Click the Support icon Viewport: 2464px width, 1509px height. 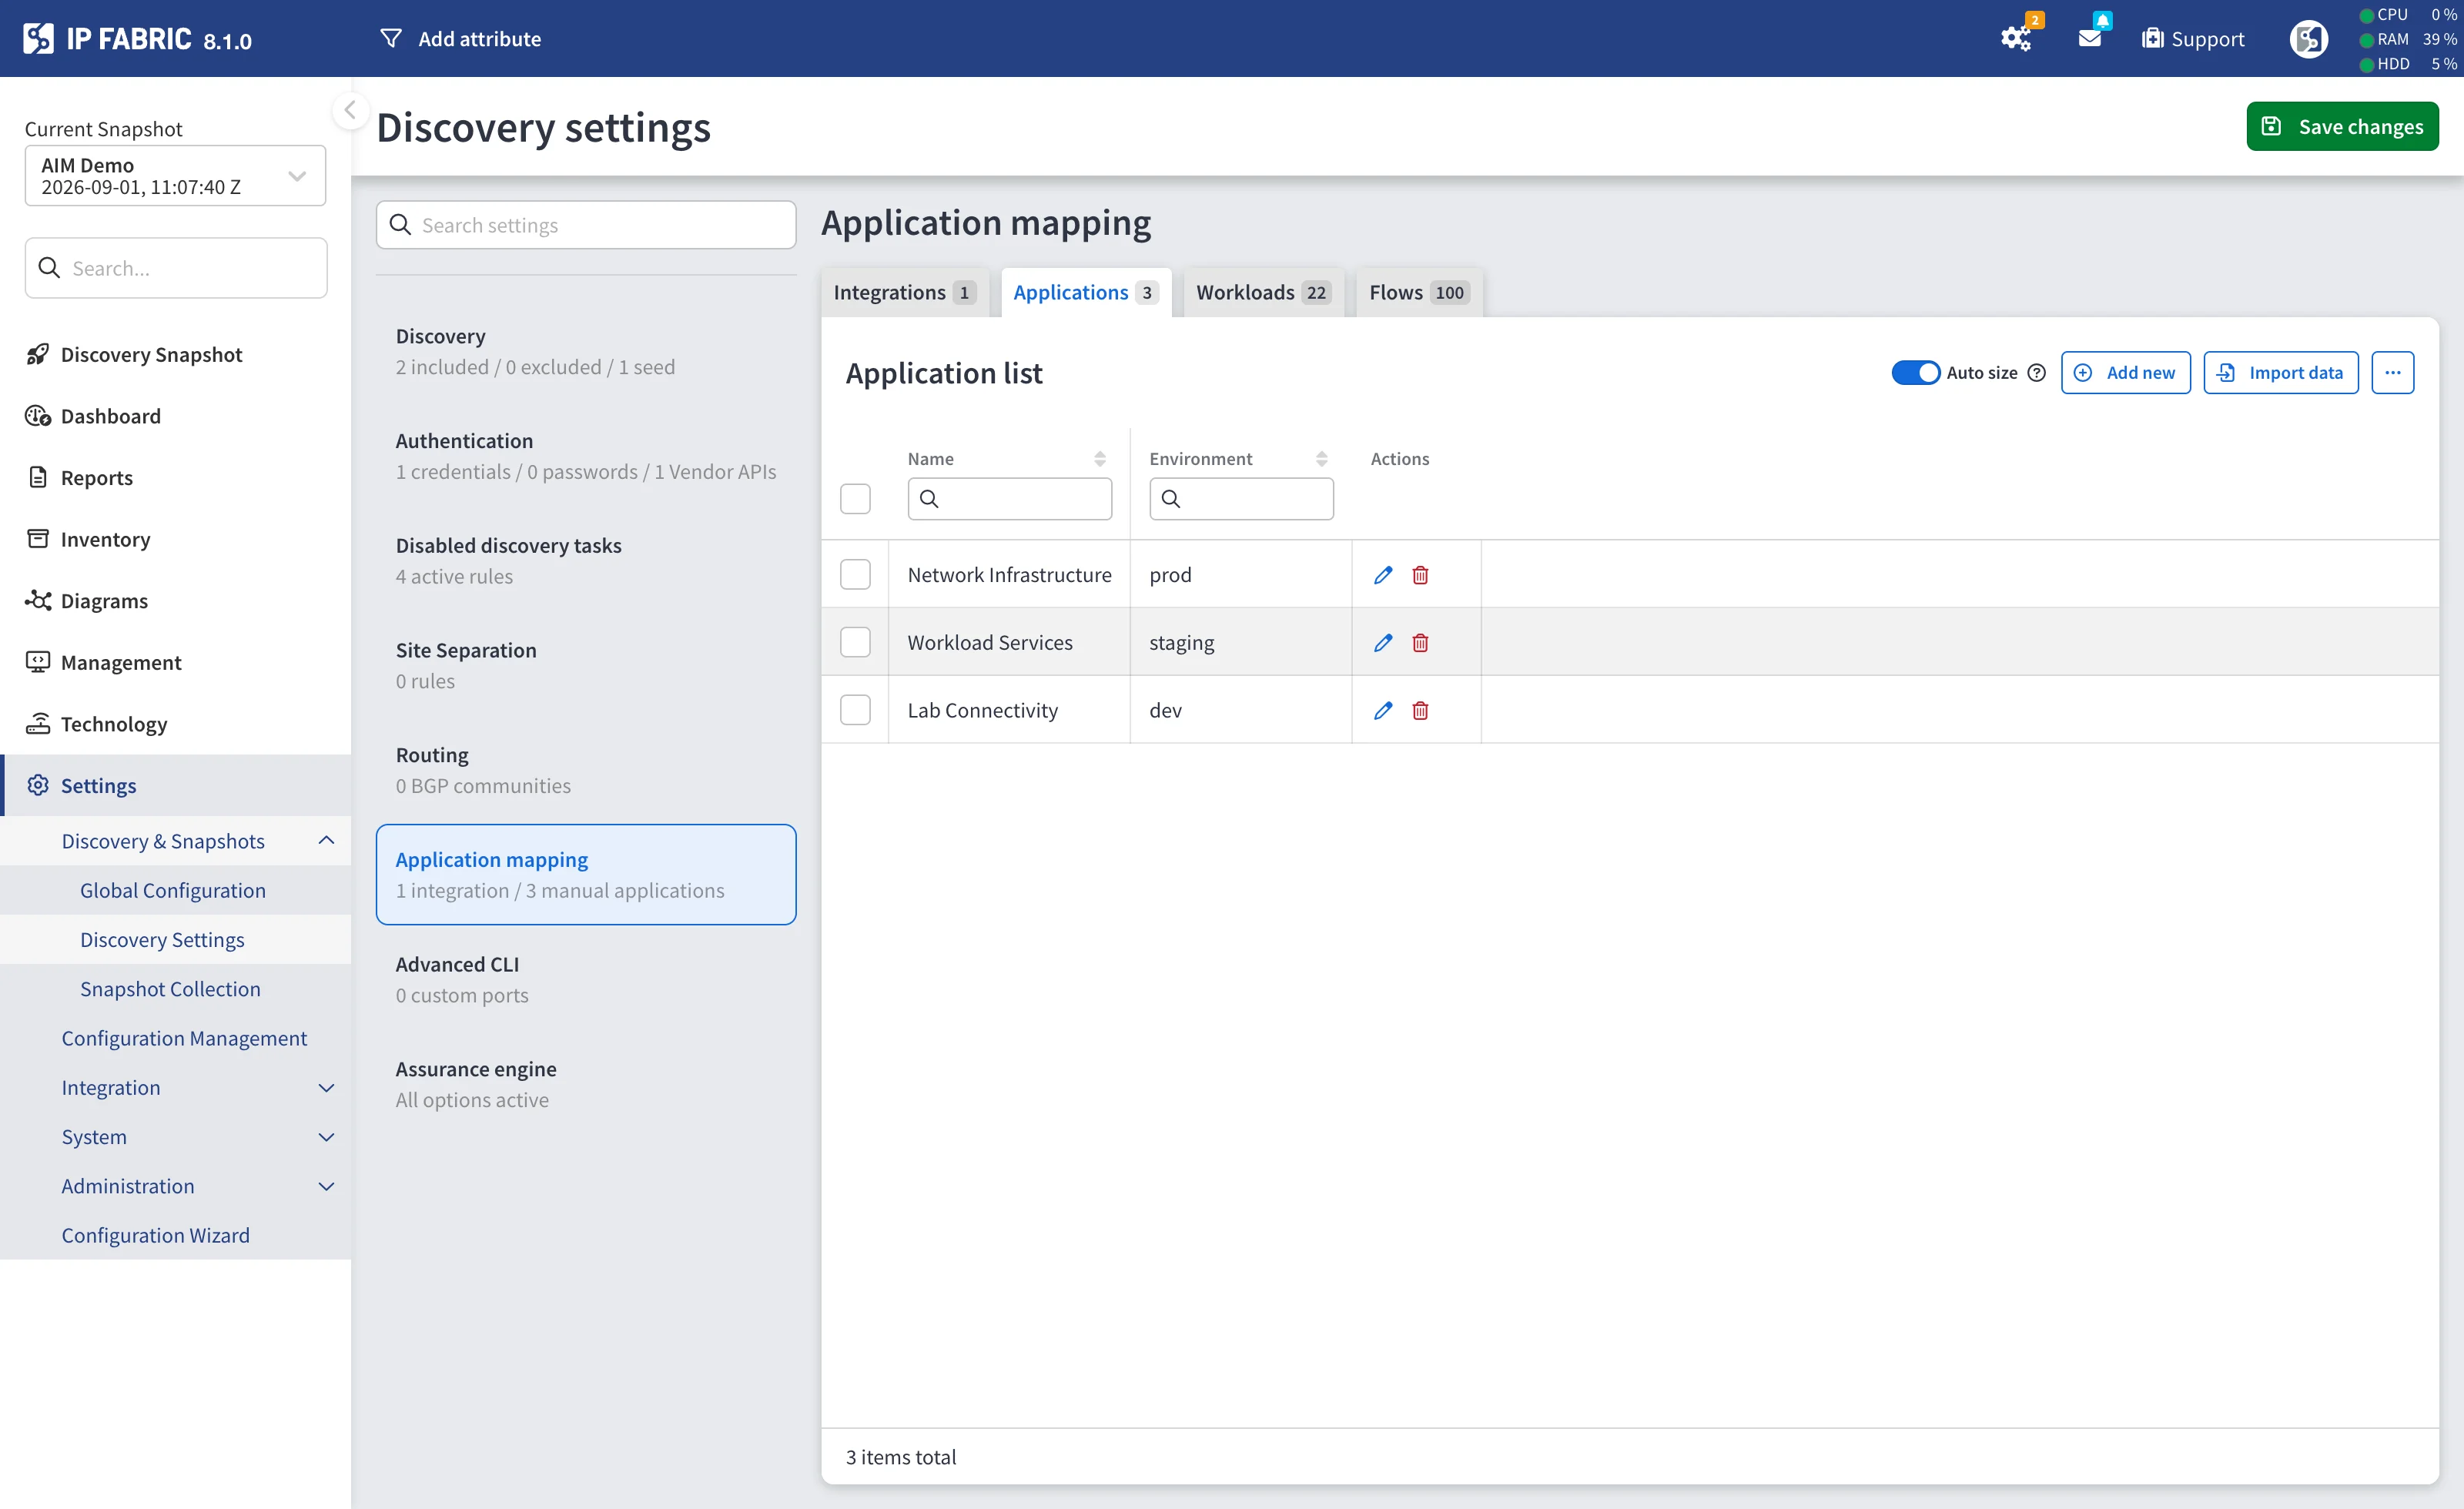click(2152, 38)
